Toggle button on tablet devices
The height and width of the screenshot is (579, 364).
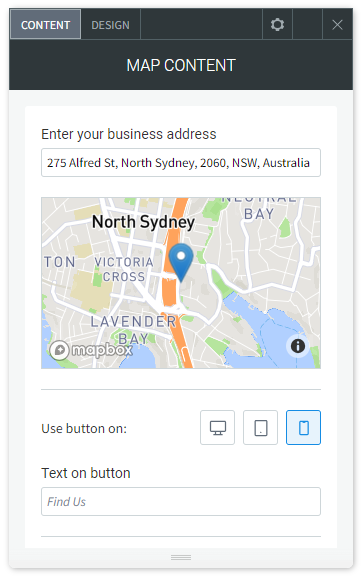(x=260, y=428)
